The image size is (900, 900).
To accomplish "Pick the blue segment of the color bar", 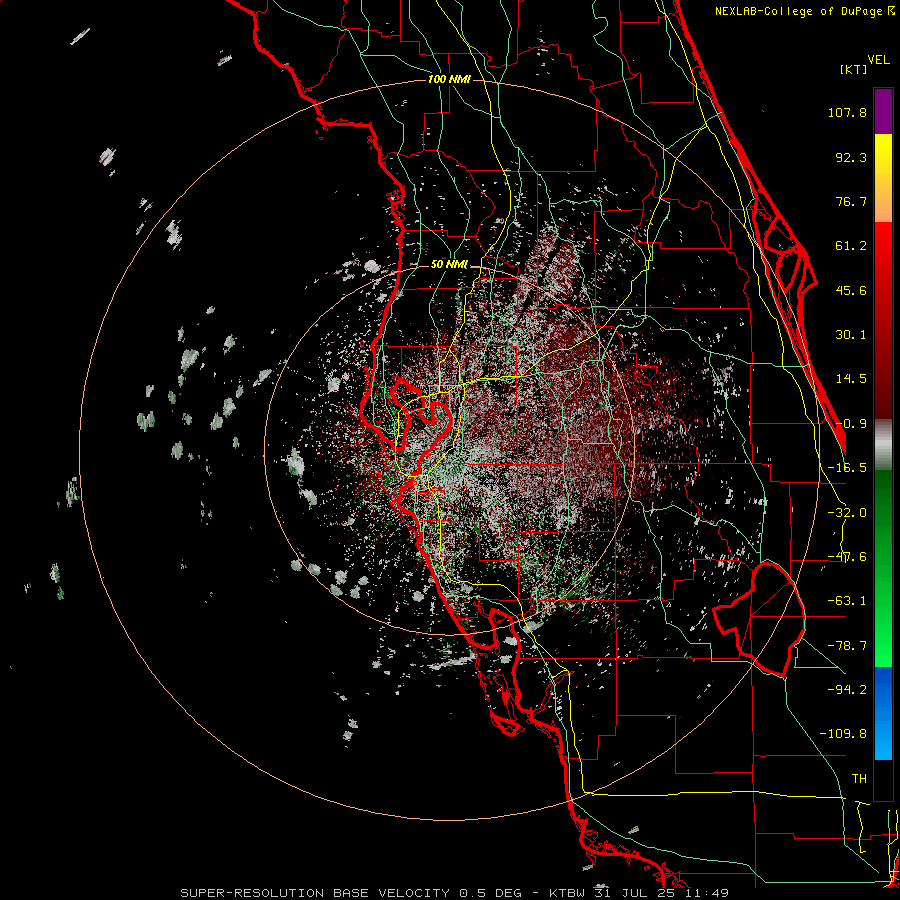I will 883,713.
